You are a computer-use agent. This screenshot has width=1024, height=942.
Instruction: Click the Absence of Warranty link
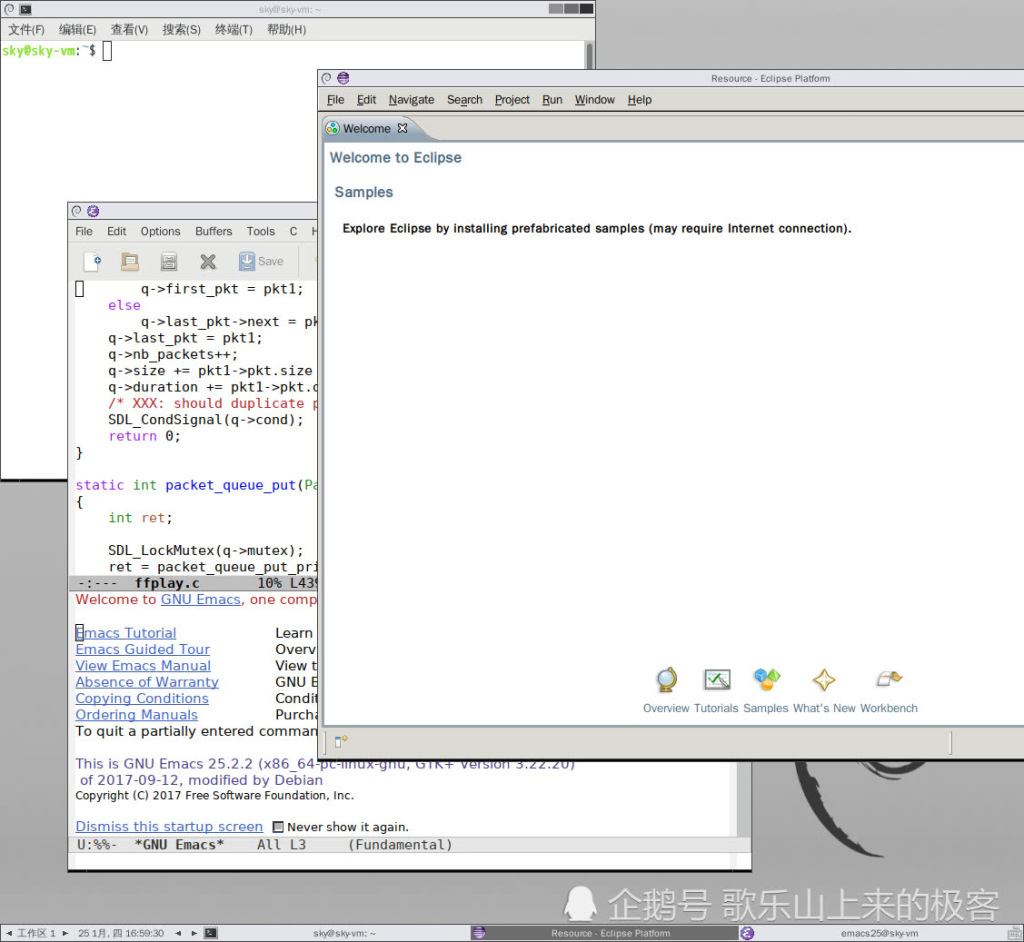(x=147, y=682)
